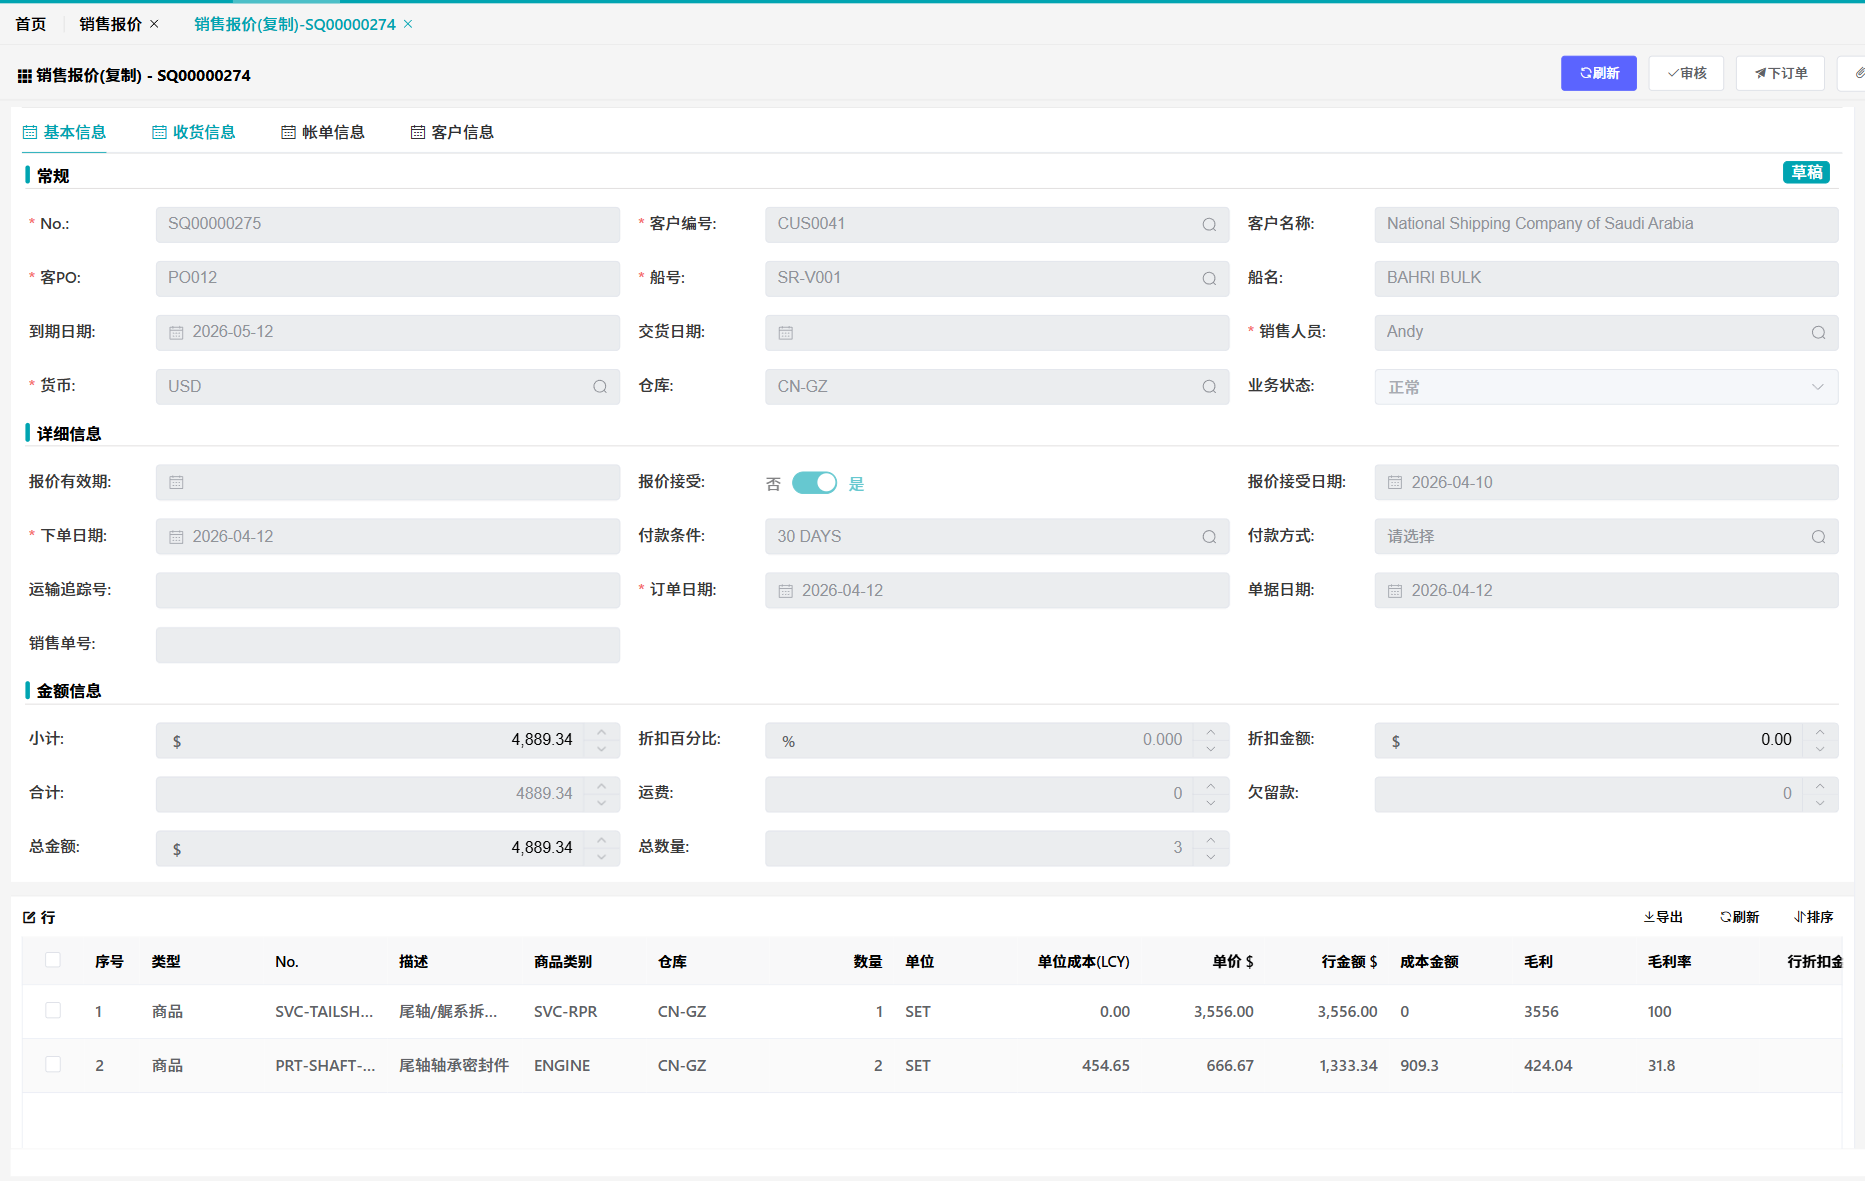Open calendar icon in 到期日期 field

point(177,332)
